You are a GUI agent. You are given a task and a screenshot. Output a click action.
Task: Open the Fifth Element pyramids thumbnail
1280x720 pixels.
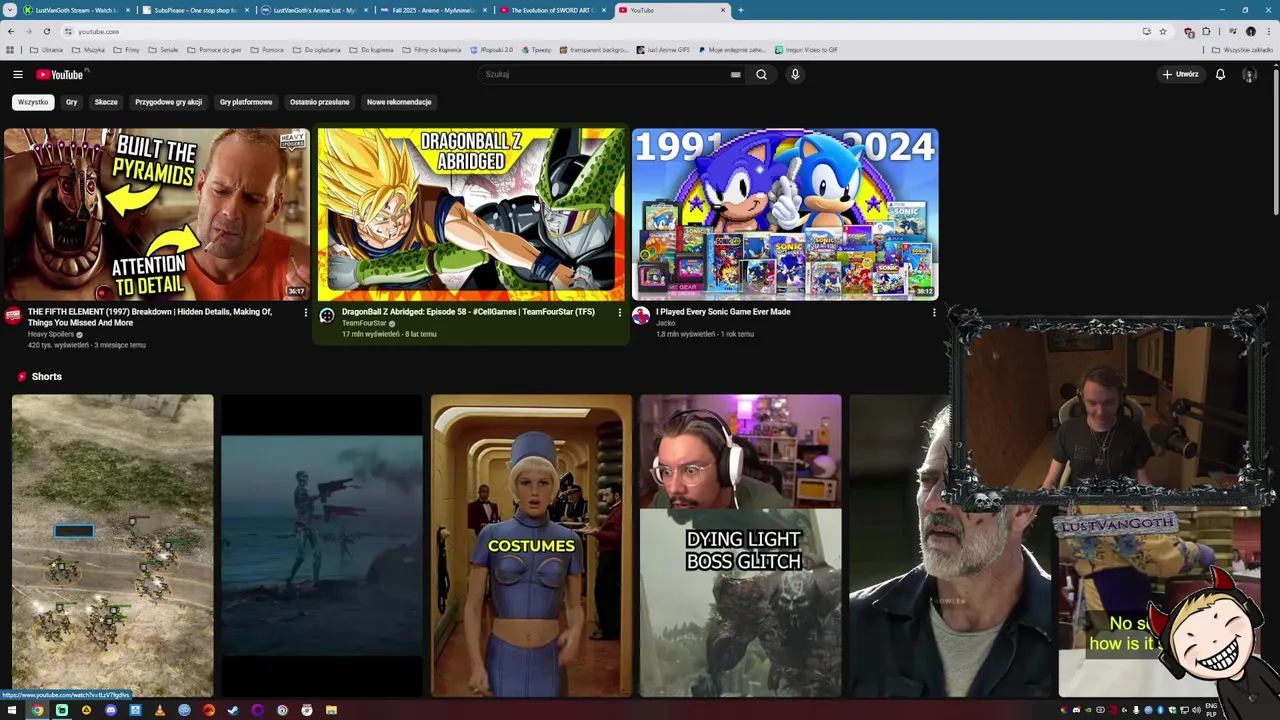click(x=157, y=214)
